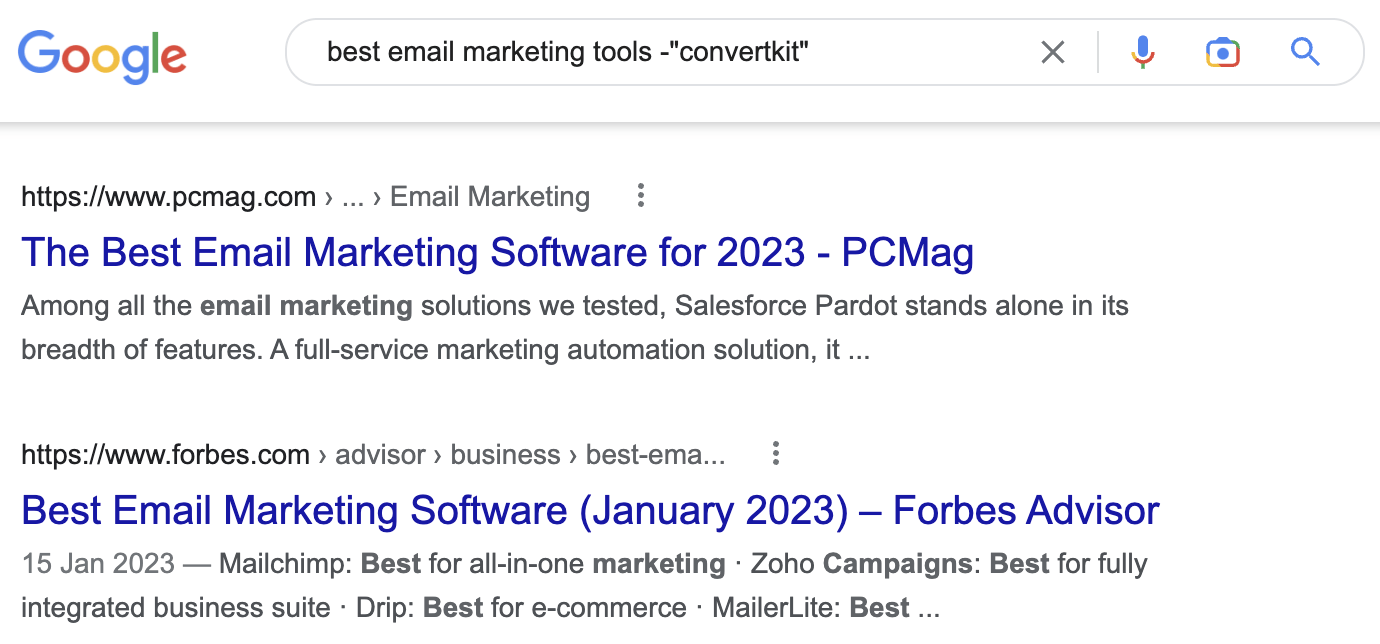Click the https://www.pcmag.com URL text
The image size is (1380, 644).
(168, 197)
